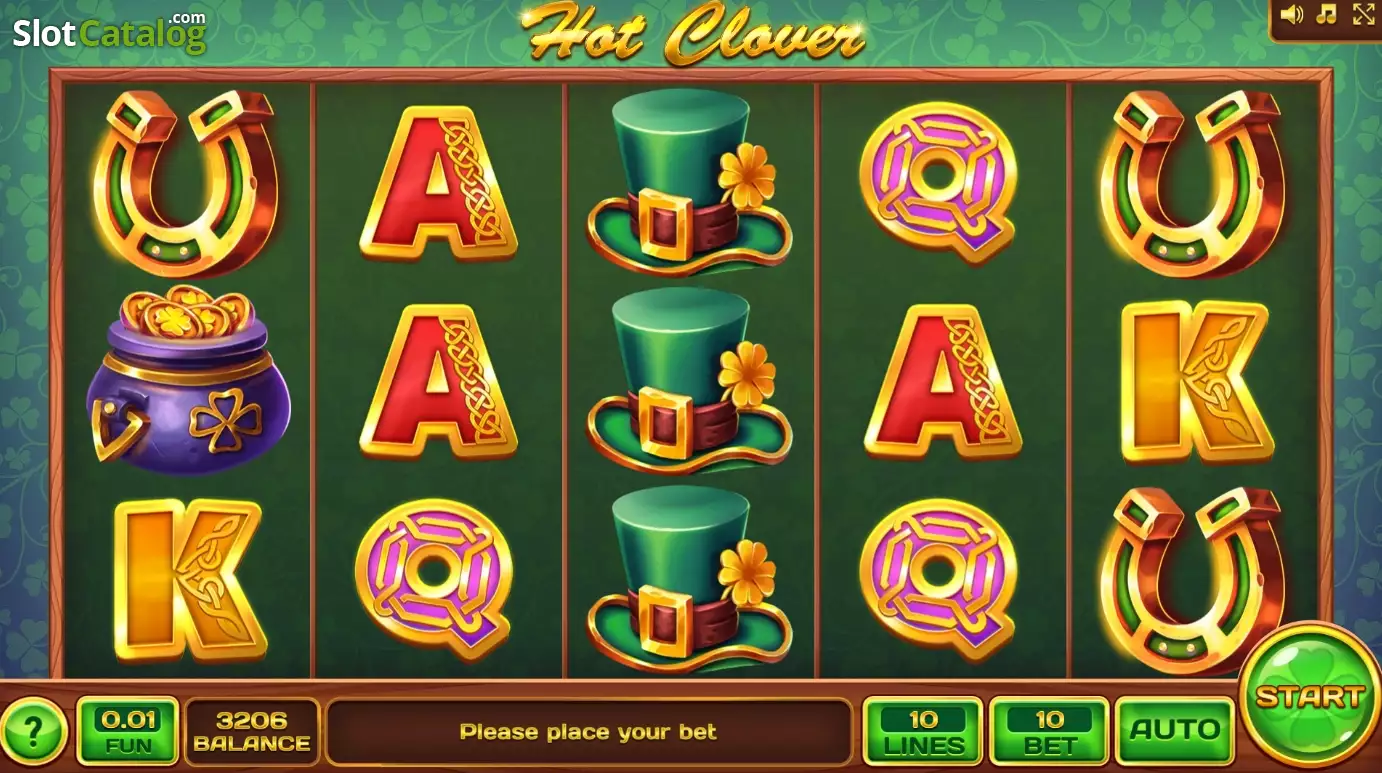Enable autoplay with the AUTO button
Image resolution: width=1382 pixels, height=773 pixels.
(x=1175, y=731)
